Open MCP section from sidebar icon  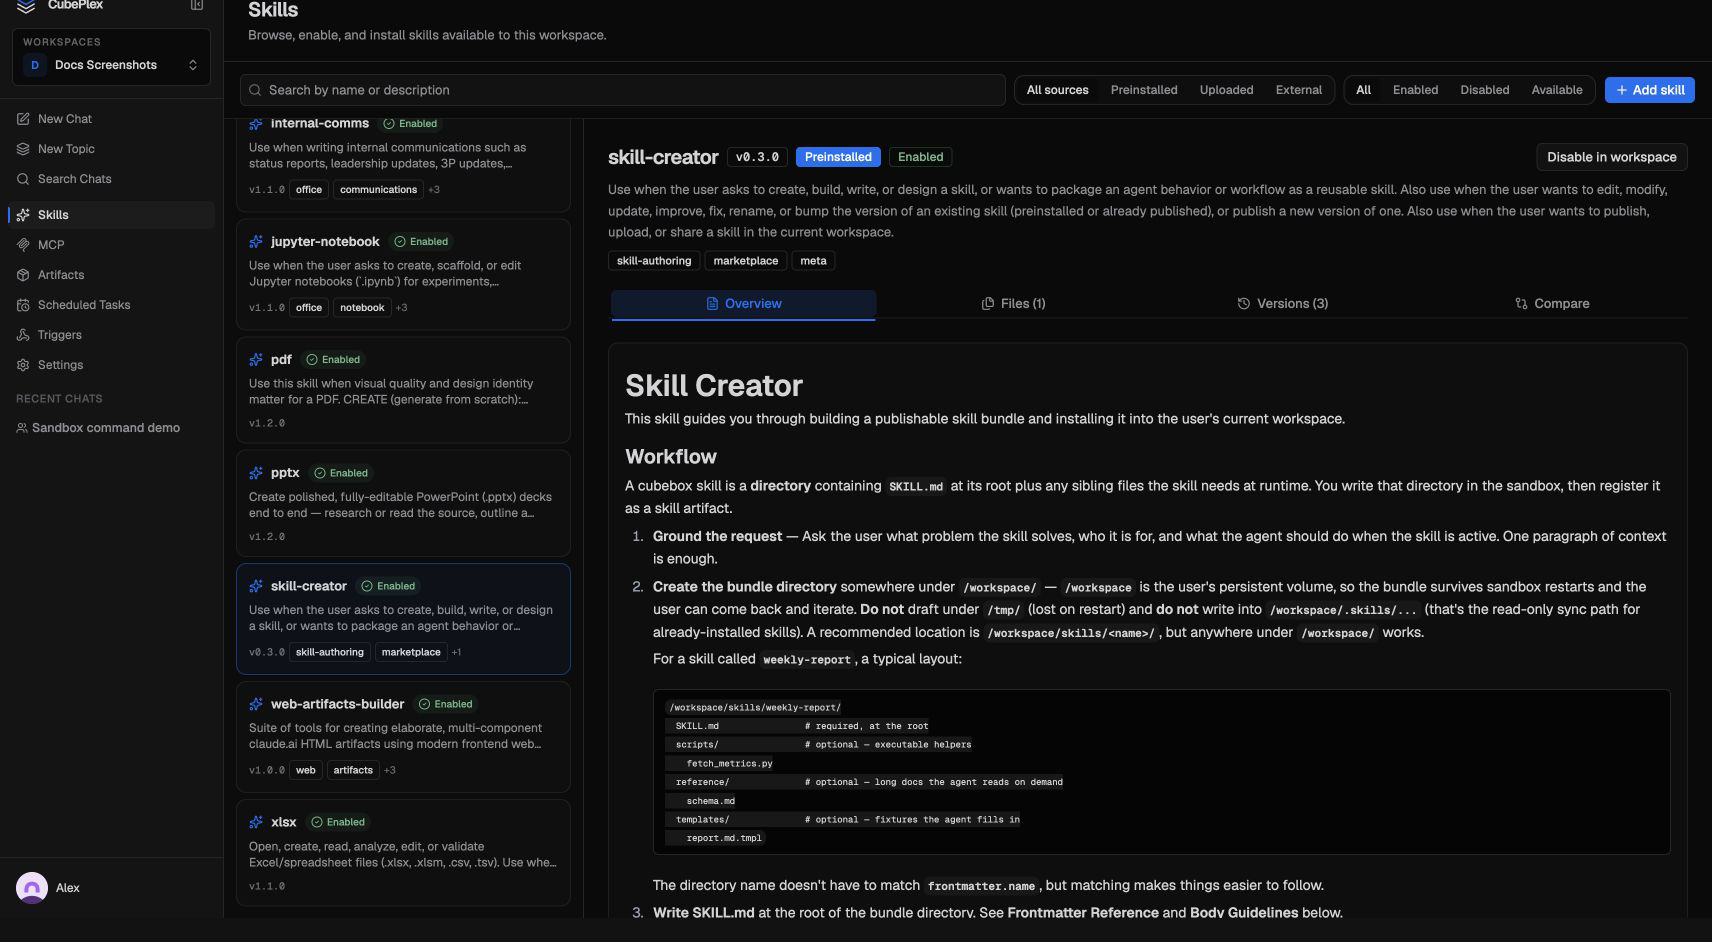click(23, 245)
